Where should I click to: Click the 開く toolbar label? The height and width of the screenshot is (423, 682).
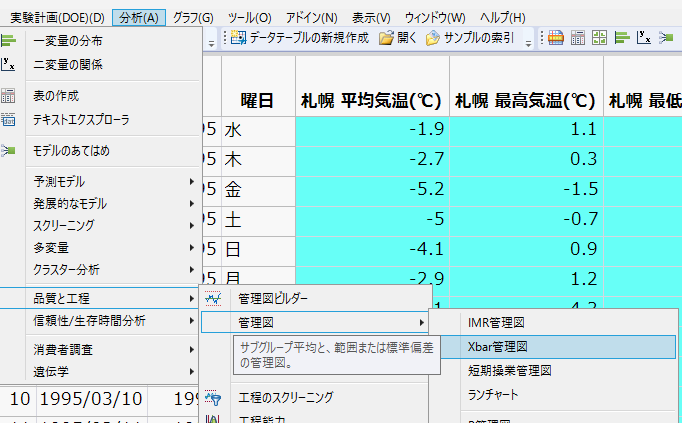click(407, 38)
